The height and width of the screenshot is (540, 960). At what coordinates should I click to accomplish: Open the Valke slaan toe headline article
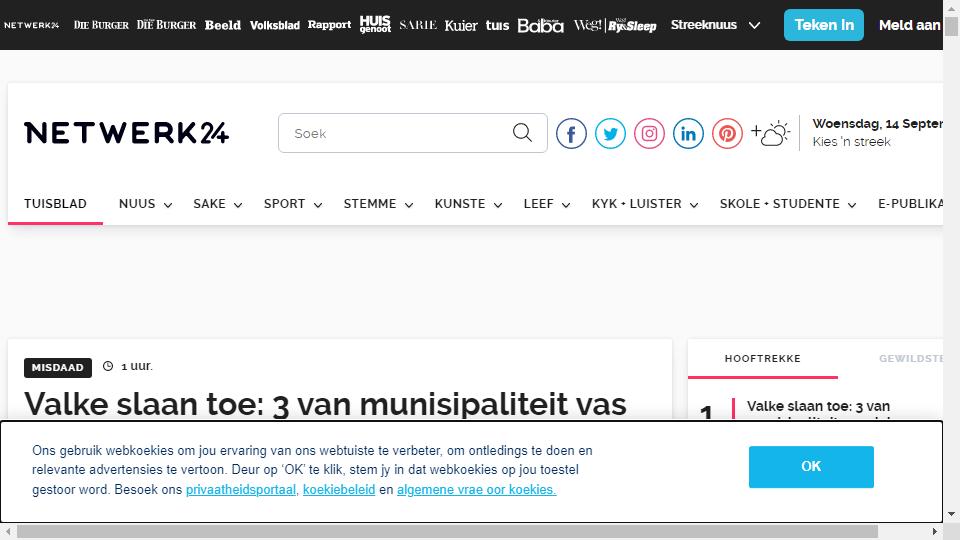[x=325, y=404]
